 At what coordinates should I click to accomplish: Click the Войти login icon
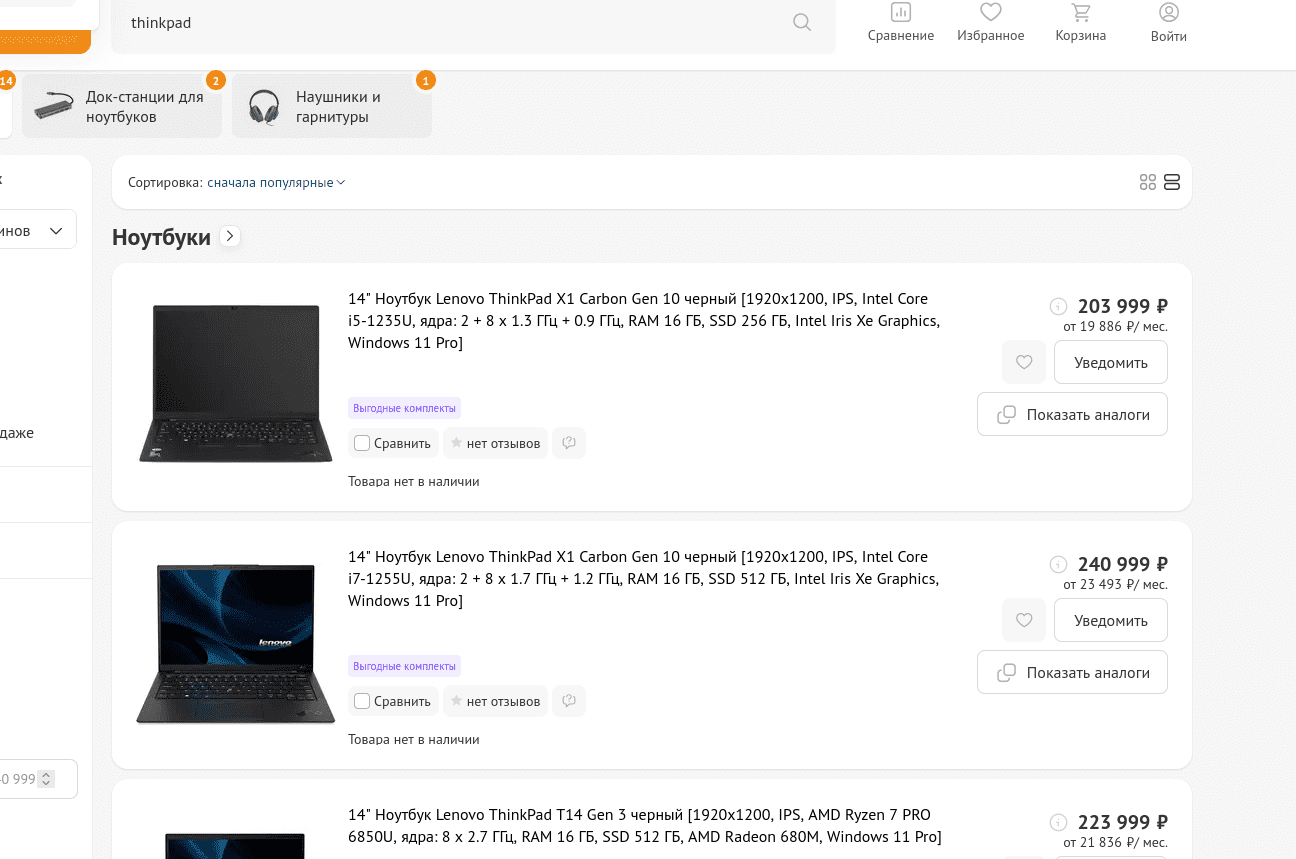coord(1168,22)
